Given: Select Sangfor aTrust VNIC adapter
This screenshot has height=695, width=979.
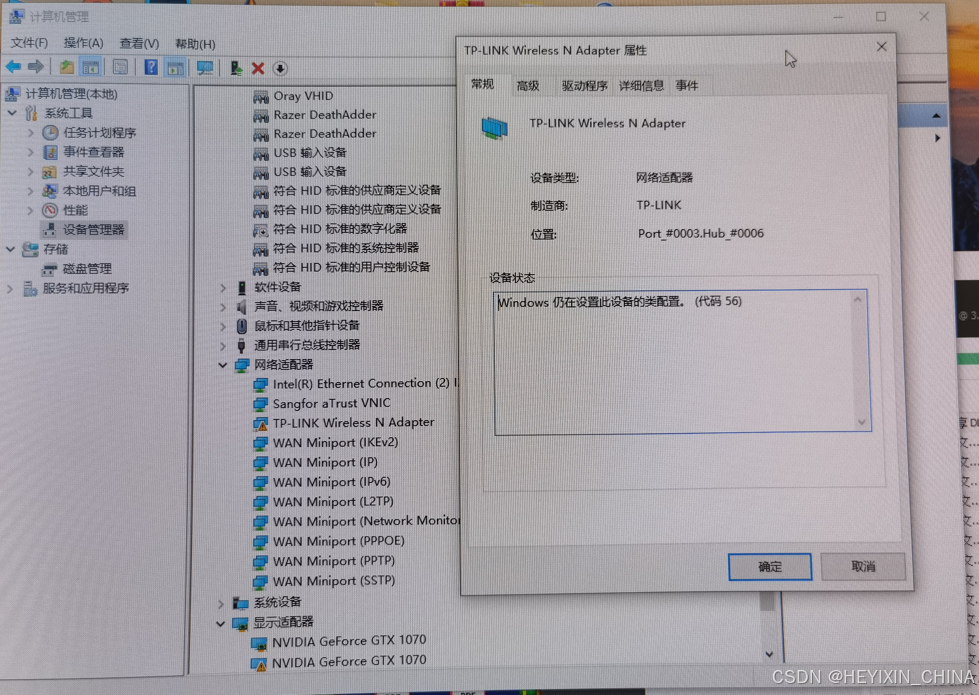Looking at the screenshot, I should pos(331,403).
